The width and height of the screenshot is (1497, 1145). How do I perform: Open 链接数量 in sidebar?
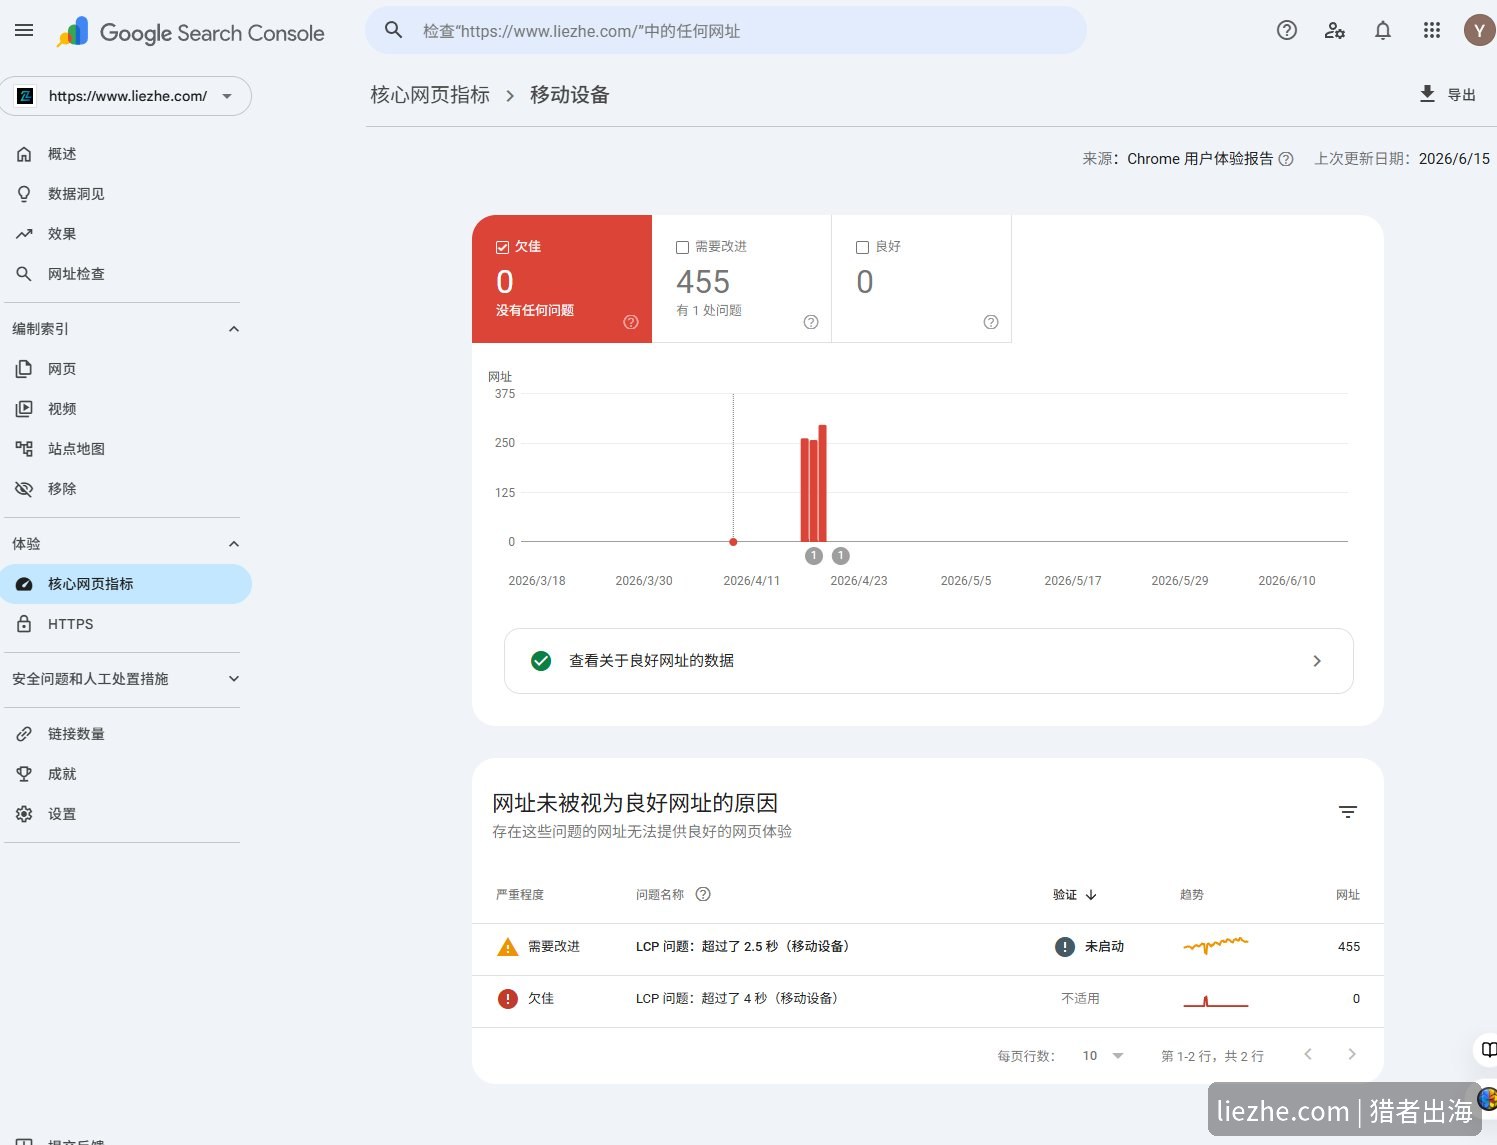126,734
